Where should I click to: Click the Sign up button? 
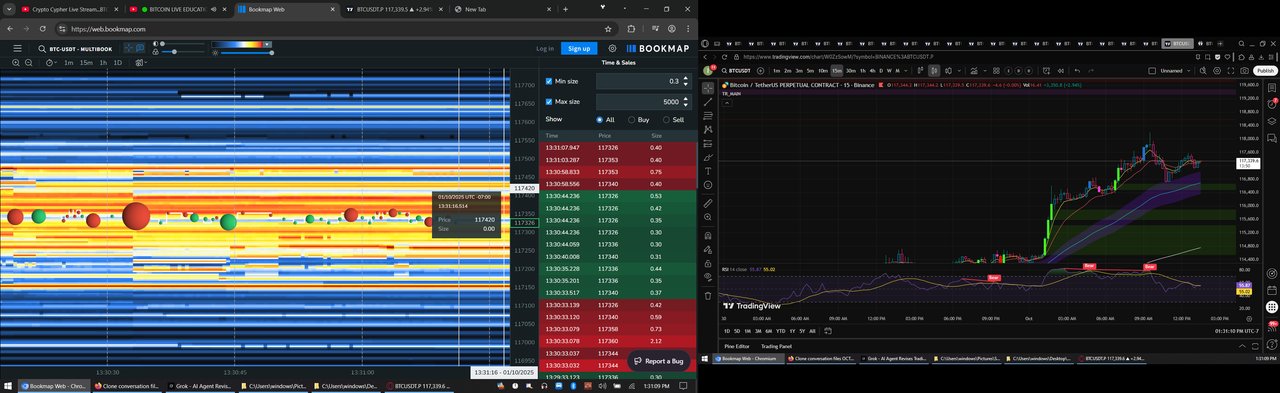[578, 48]
